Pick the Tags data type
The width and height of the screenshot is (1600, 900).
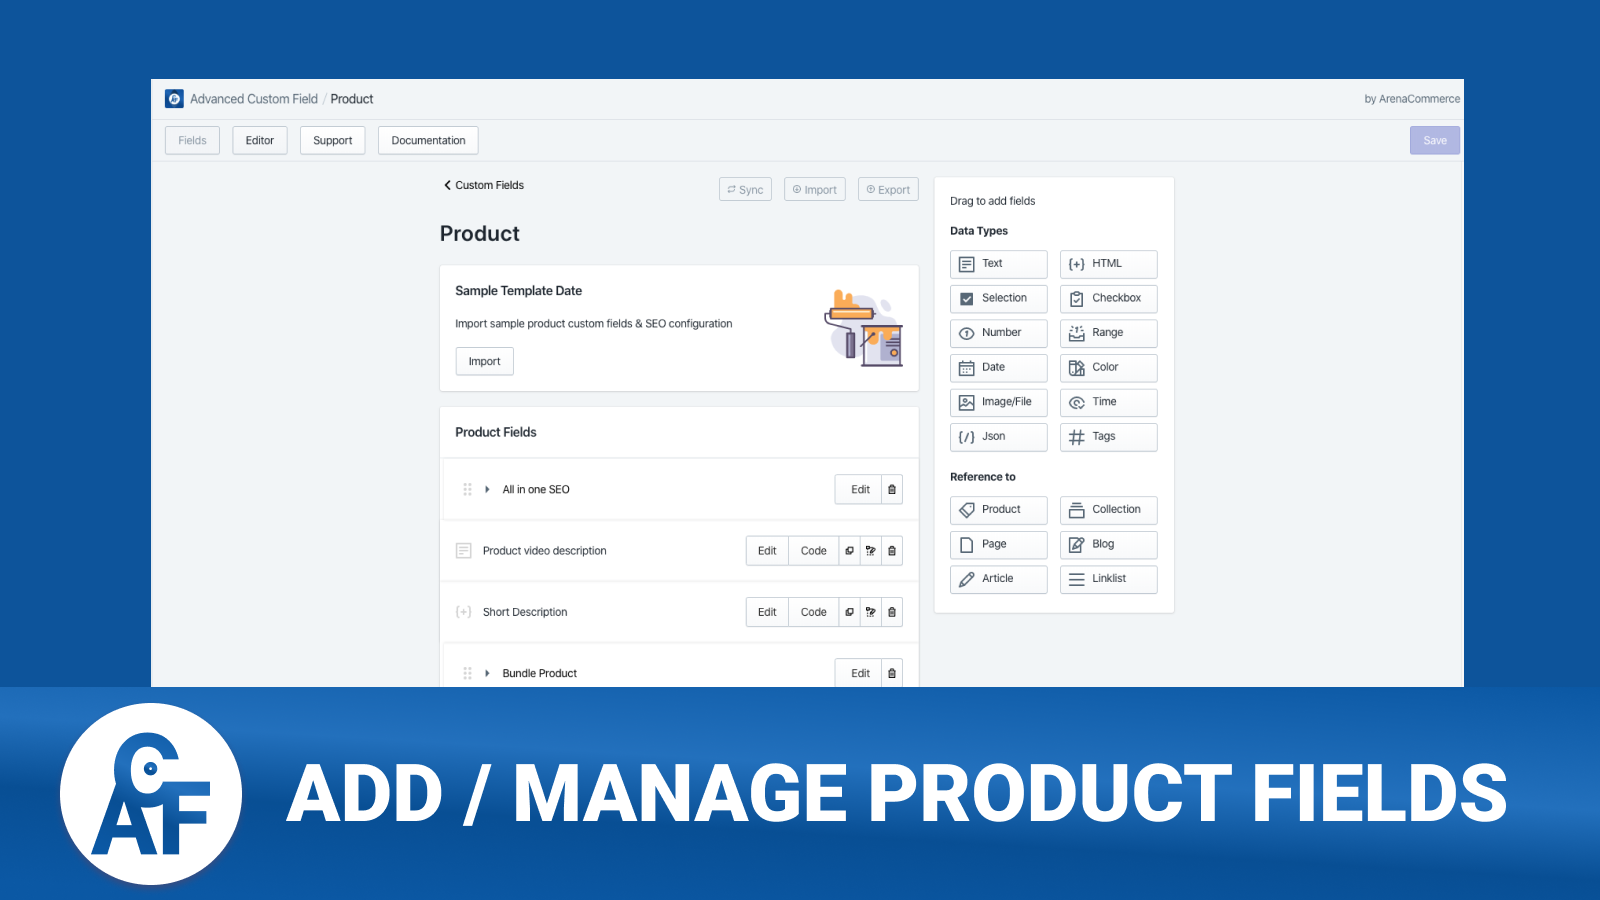[1108, 437]
